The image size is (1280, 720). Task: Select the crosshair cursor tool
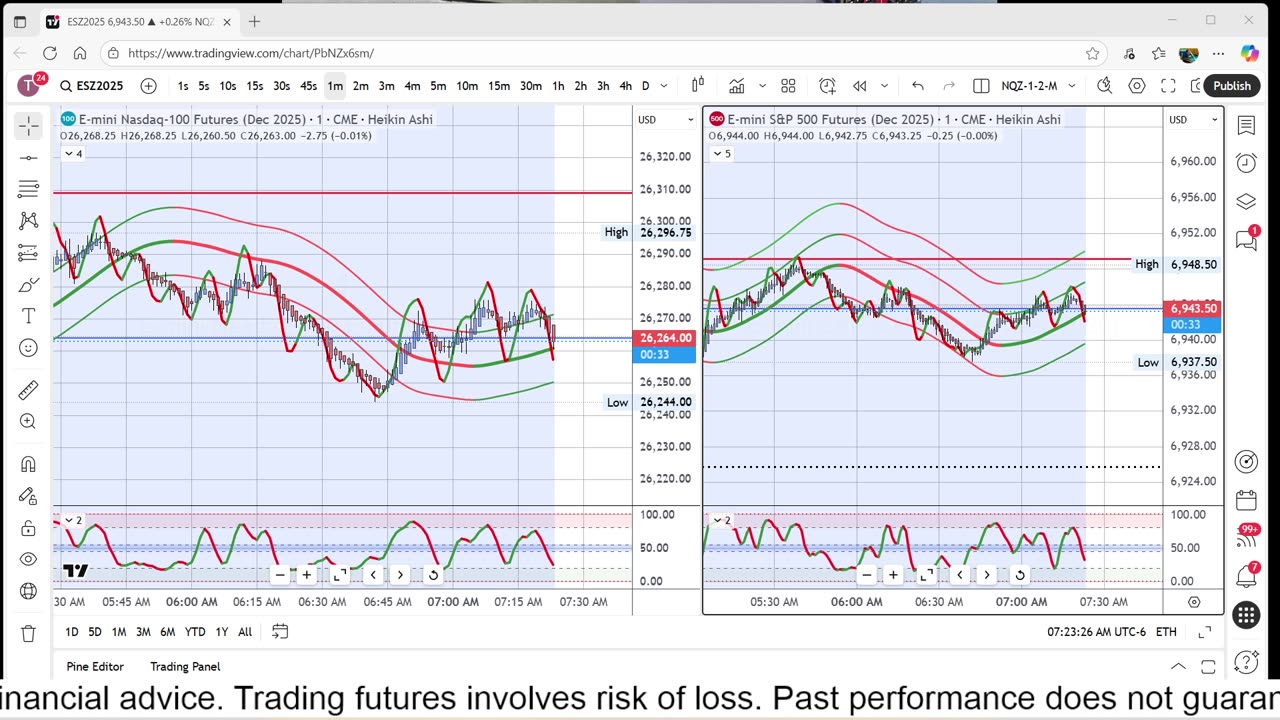click(28, 126)
